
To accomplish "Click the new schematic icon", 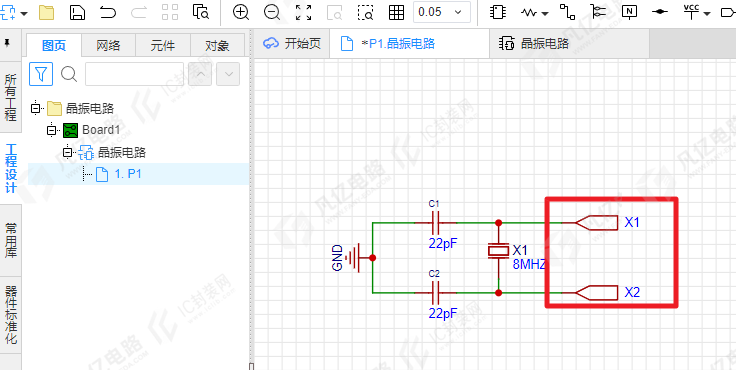I will pos(8,12).
